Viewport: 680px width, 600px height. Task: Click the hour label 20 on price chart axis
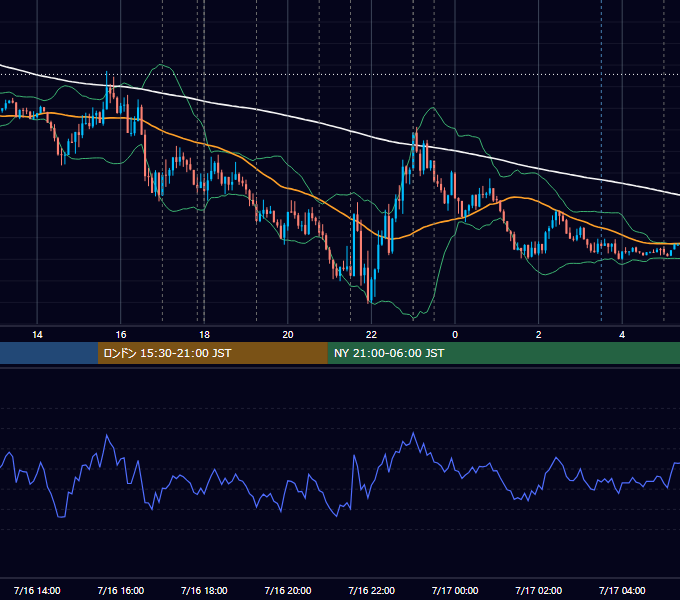pyautogui.click(x=288, y=335)
